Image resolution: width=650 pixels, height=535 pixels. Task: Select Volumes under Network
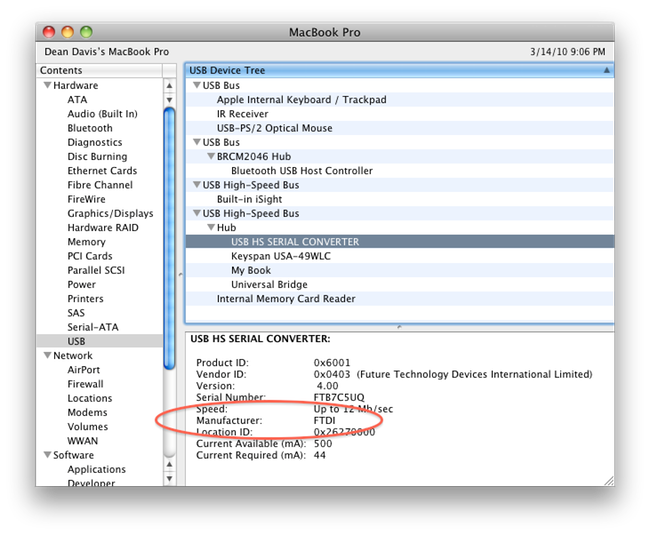(x=87, y=427)
